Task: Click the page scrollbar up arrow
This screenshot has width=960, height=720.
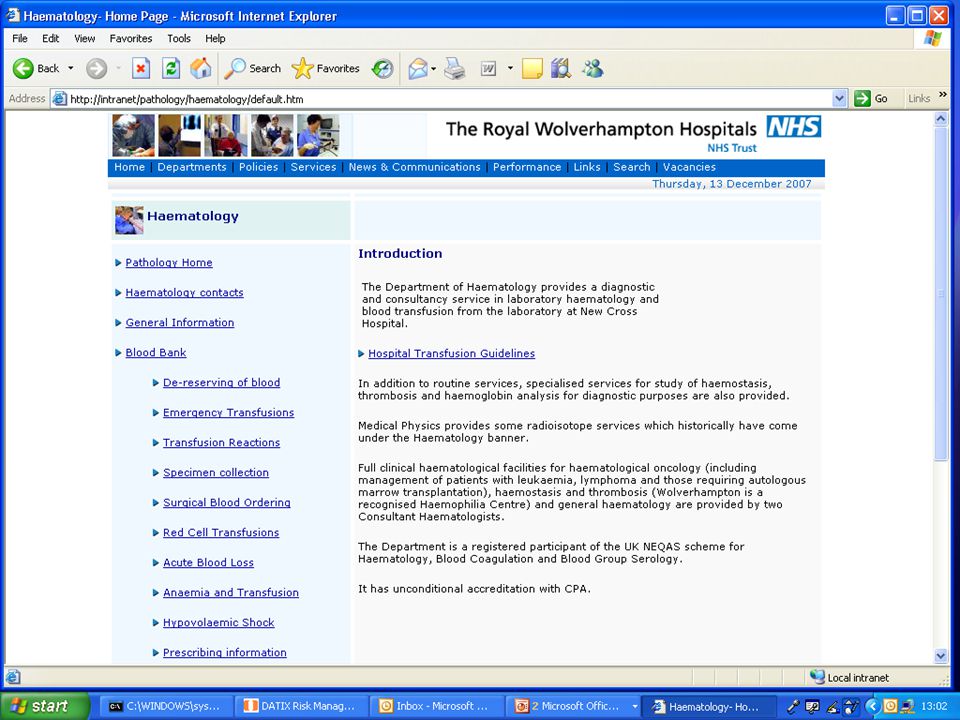Action: tap(941, 120)
